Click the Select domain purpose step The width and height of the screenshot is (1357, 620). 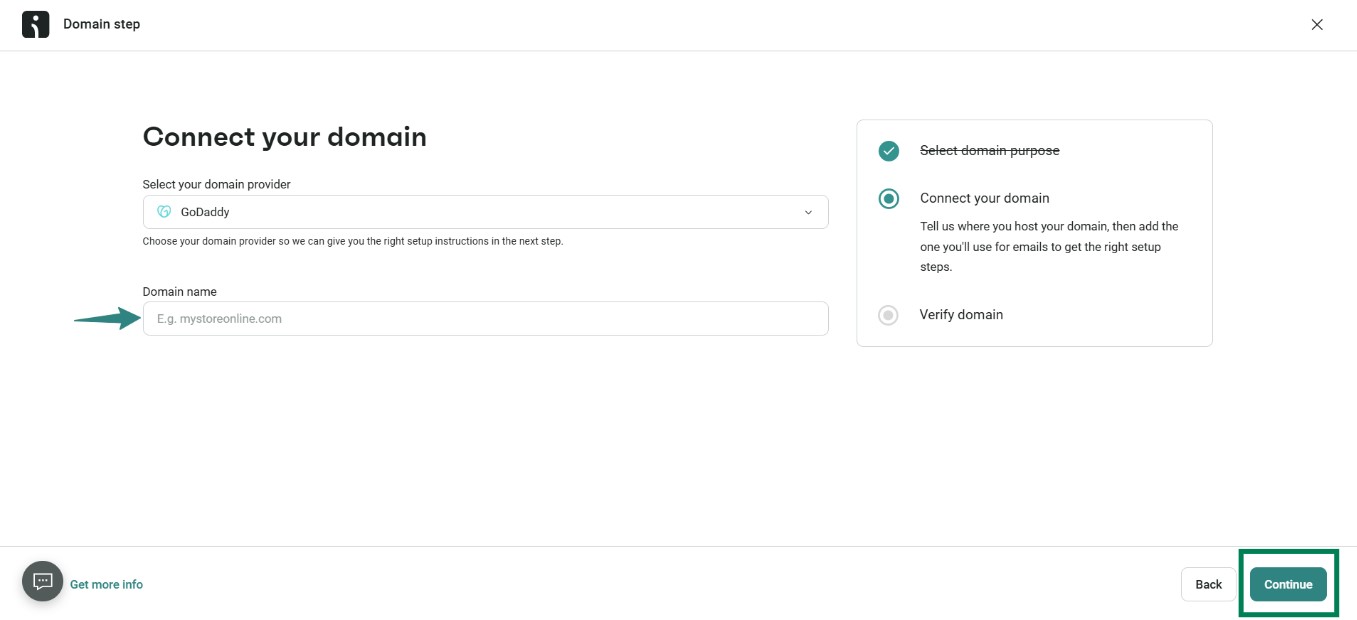click(989, 150)
